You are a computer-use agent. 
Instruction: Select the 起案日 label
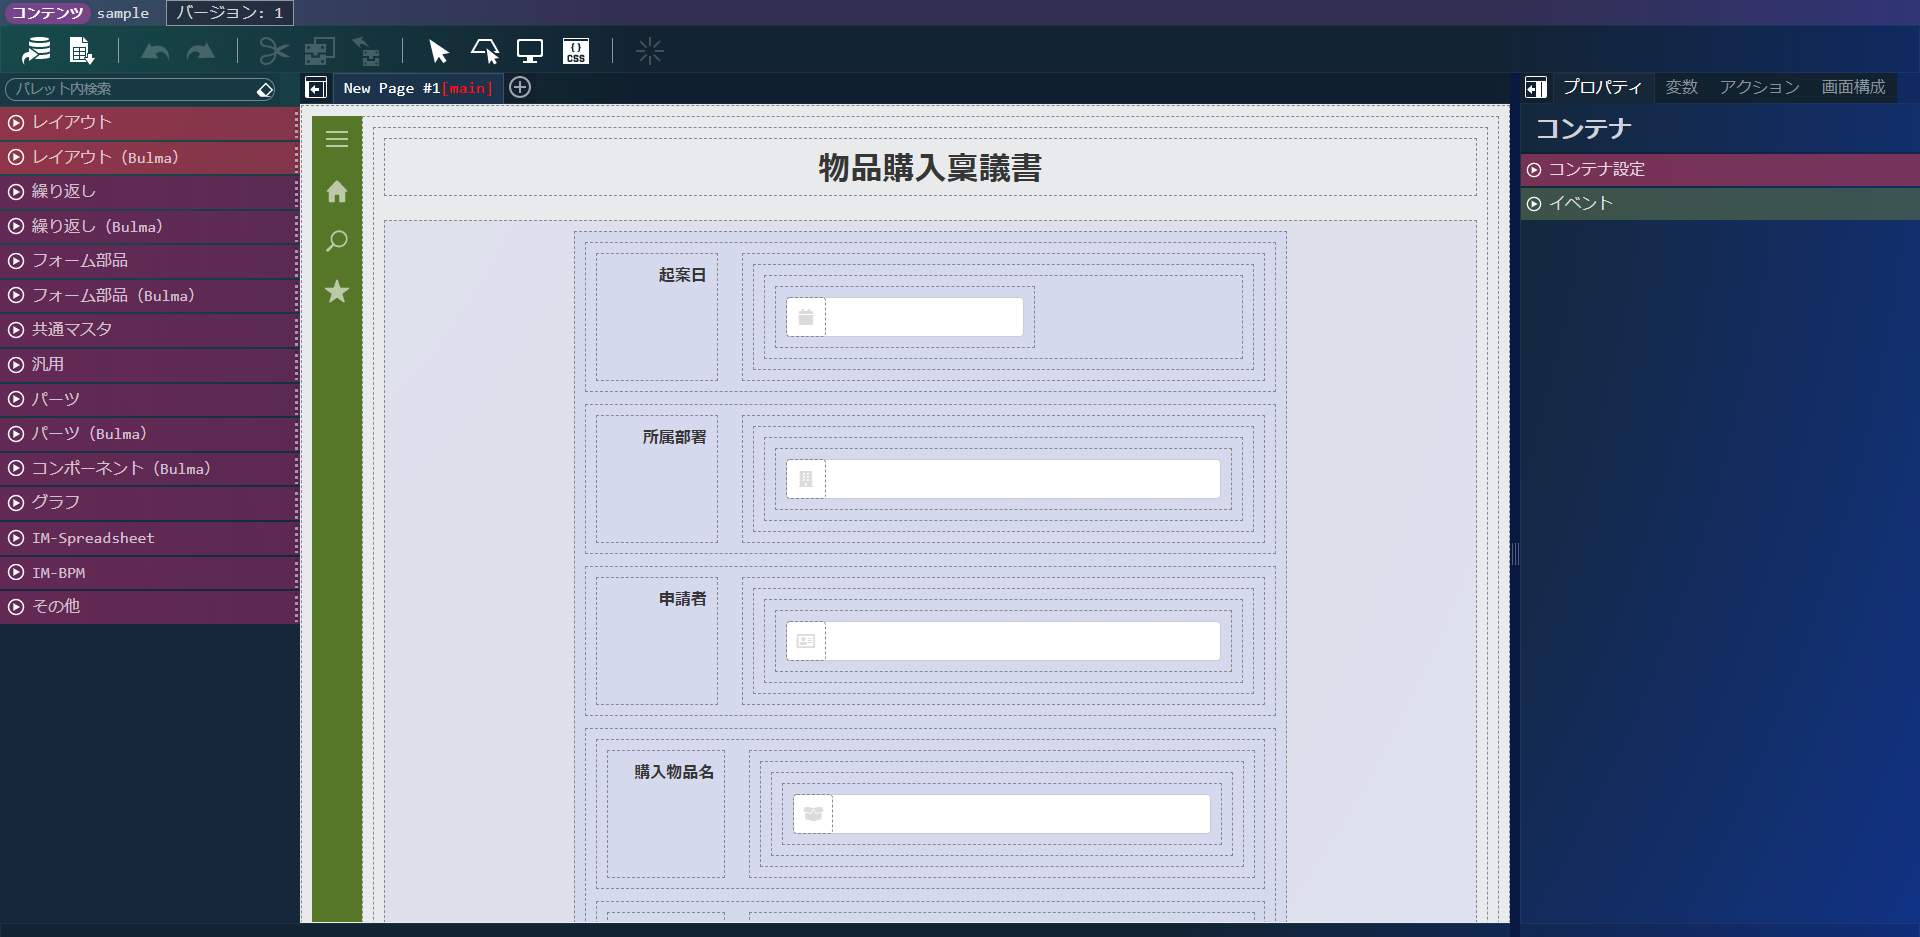(682, 275)
